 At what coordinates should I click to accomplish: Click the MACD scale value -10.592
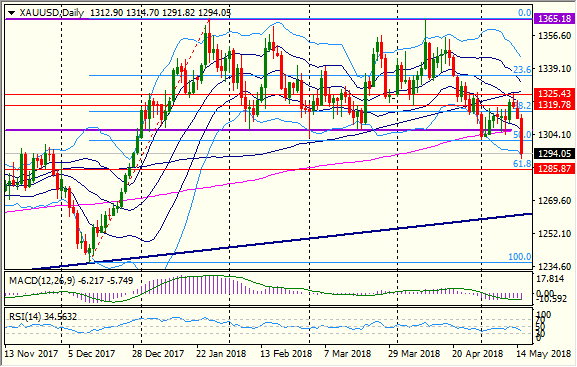[x=552, y=299]
